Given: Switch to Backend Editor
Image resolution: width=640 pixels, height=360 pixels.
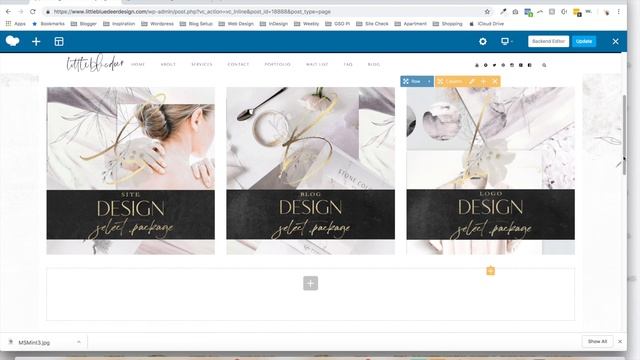Looking at the screenshot, I should point(548,41).
